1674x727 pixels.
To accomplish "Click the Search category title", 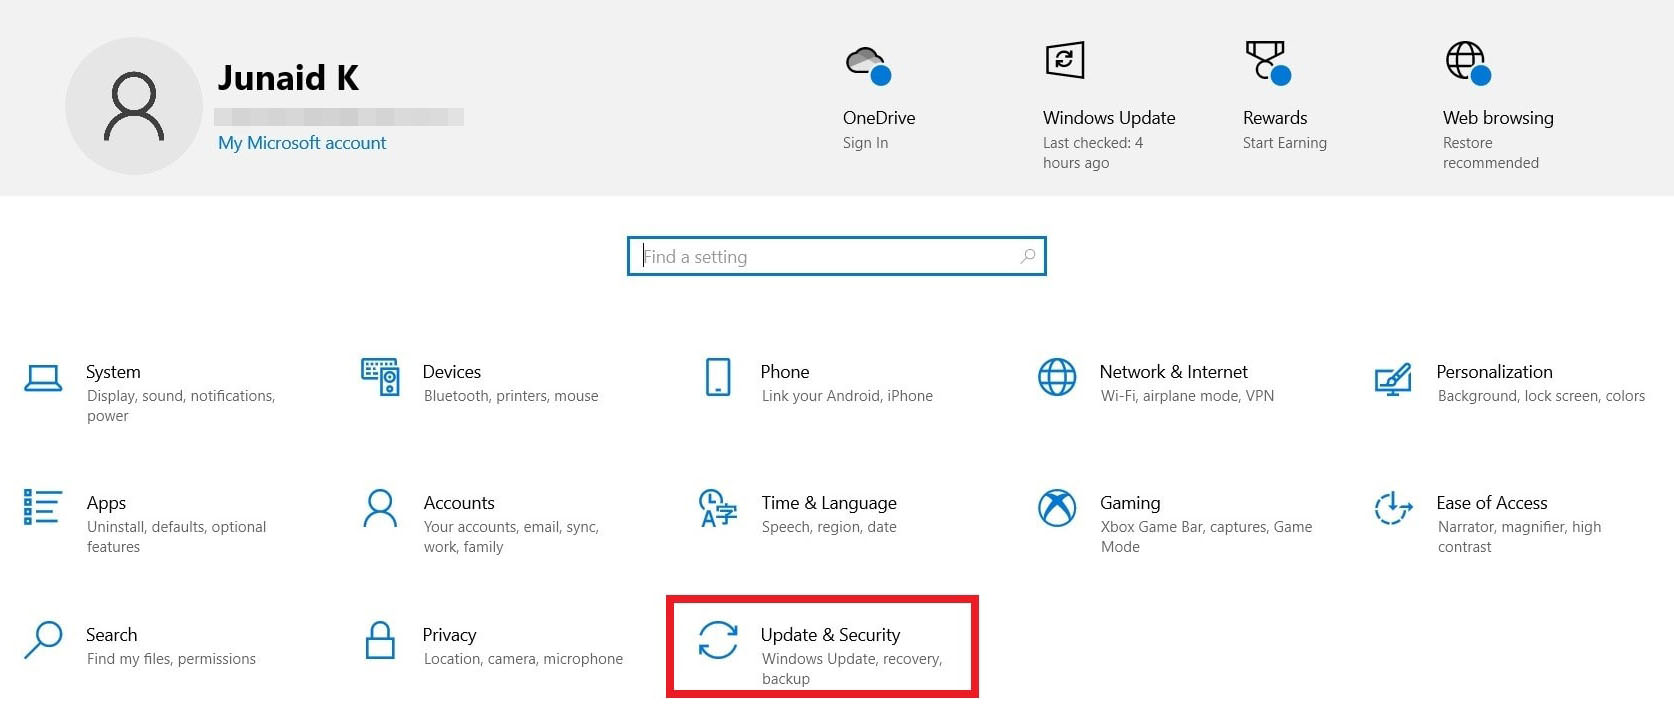I will click(112, 635).
